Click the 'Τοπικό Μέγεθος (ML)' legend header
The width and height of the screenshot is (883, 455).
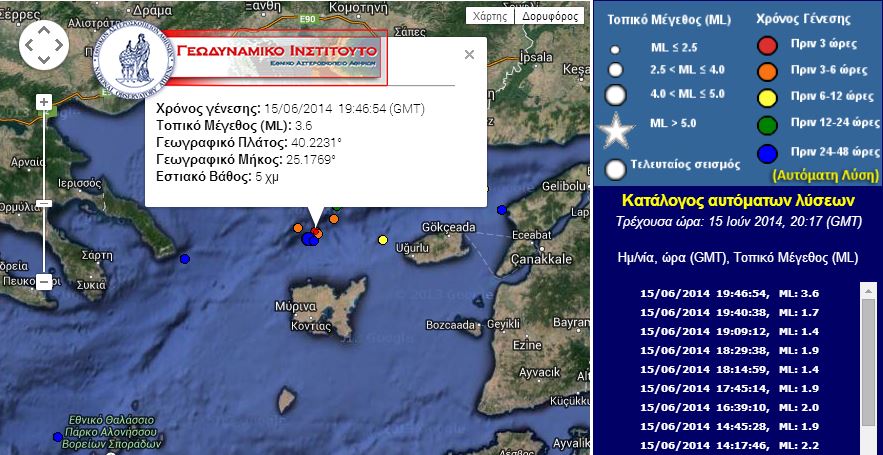[668, 20]
